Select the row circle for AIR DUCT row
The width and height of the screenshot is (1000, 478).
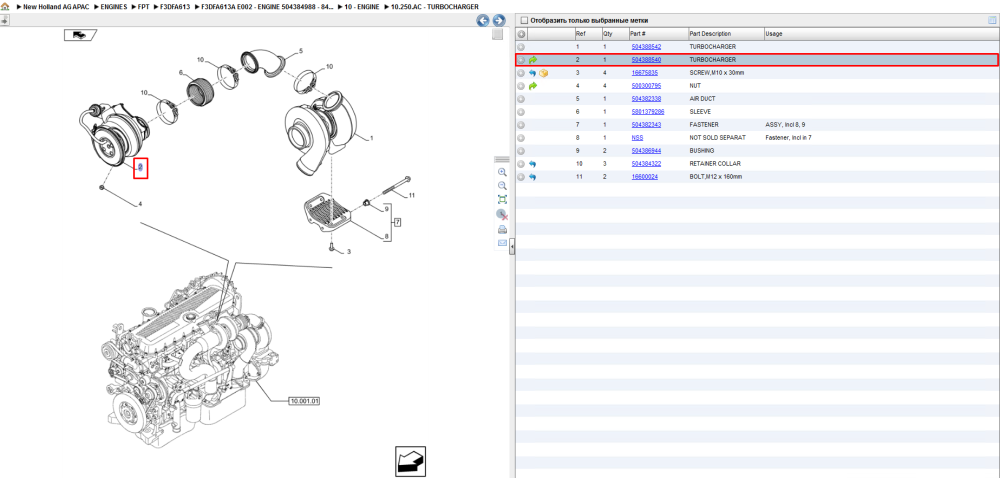pos(521,99)
